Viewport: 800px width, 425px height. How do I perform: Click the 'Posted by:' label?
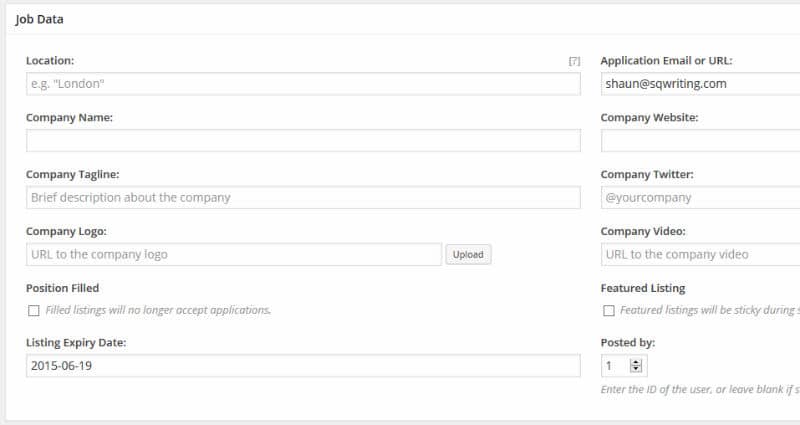click(x=628, y=342)
